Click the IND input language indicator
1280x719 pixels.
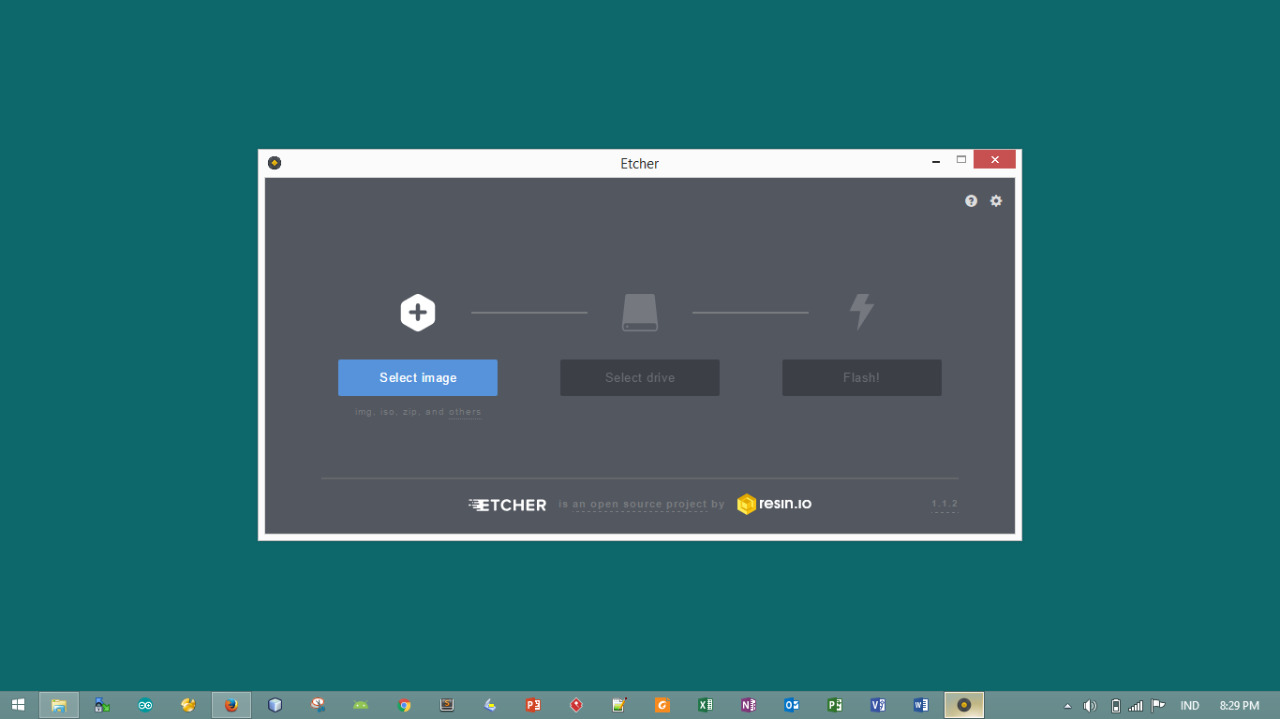[x=1189, y=706]
